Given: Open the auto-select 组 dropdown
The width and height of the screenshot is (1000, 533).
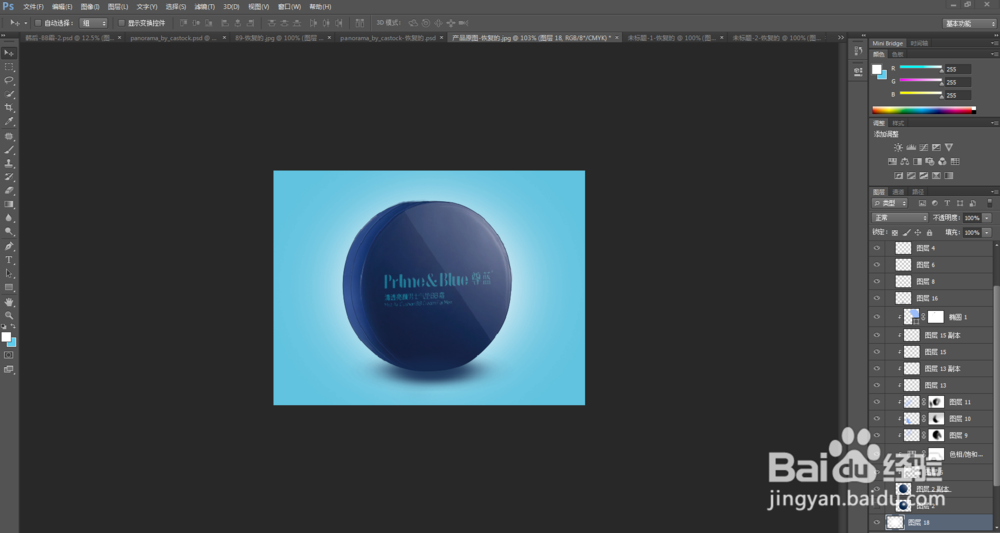Looking at the screenshot, I should tap(94, 23).
